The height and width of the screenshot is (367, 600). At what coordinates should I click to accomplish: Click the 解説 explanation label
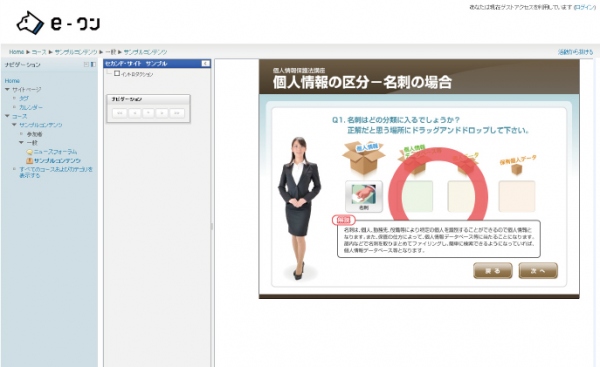tap(343, 220)
